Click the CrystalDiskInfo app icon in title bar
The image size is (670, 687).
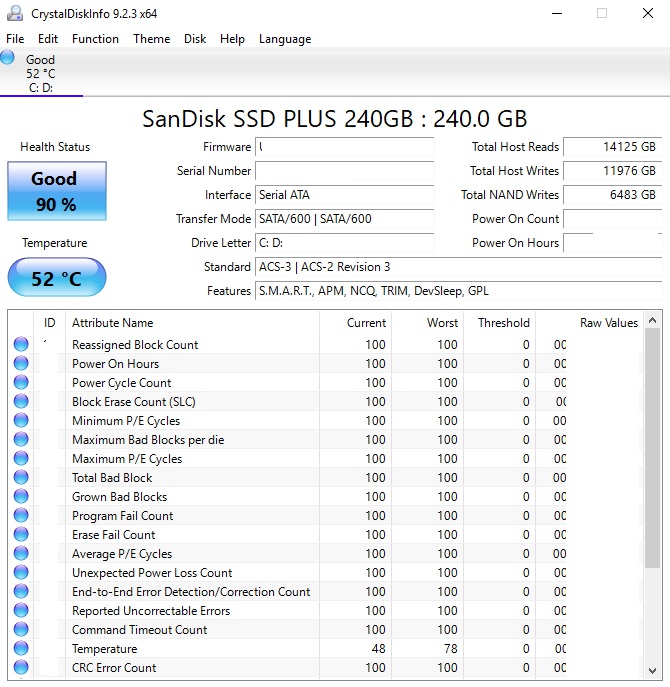tap(15, 14)
